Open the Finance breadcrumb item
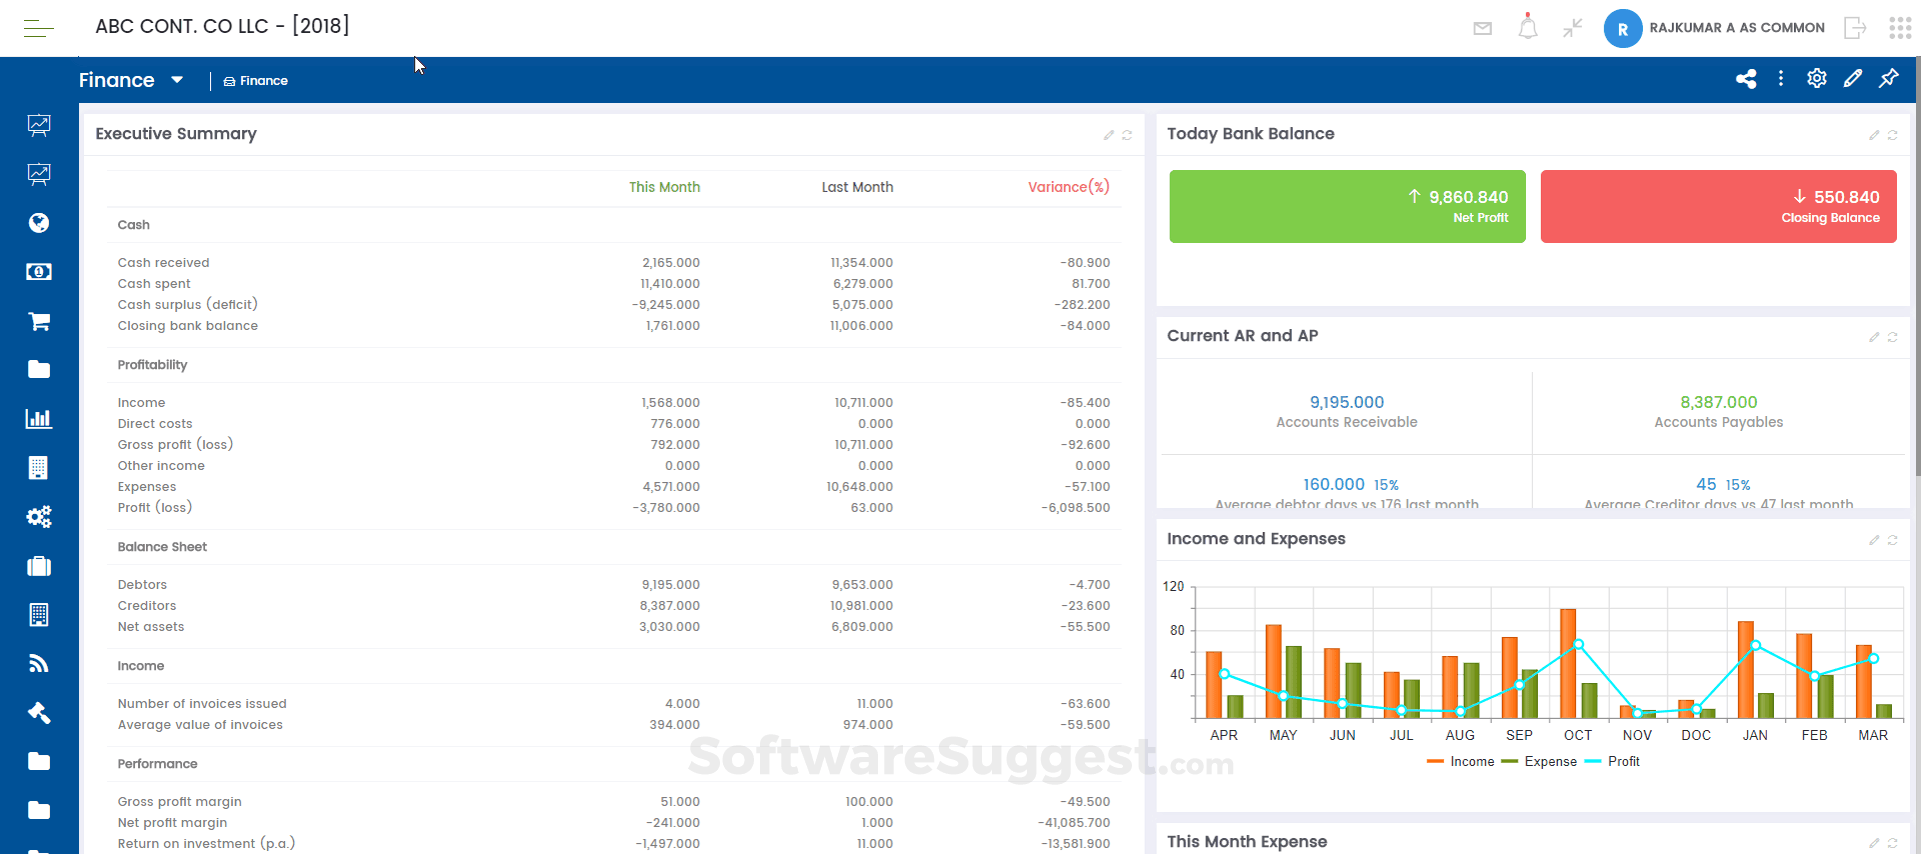This screenshot has height=854, width=1921. [256, 81]
